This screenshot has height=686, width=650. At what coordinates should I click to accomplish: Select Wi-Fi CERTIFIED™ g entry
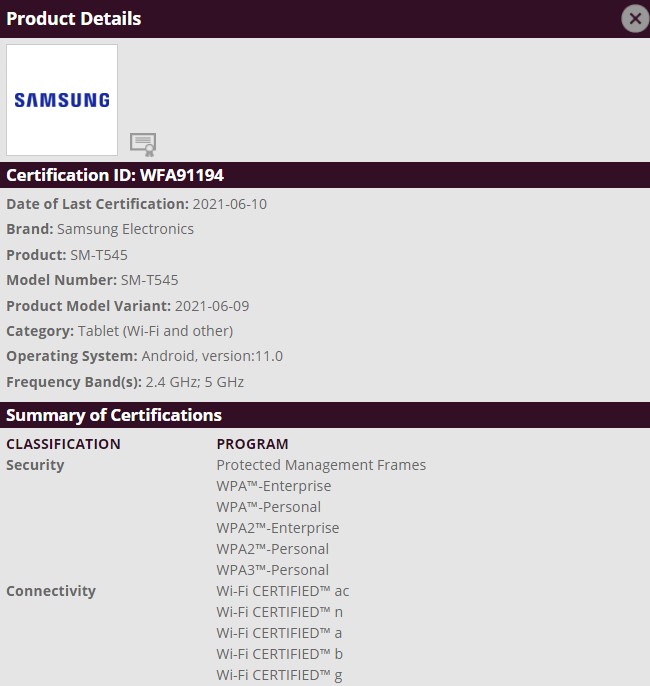click(280, 675)
